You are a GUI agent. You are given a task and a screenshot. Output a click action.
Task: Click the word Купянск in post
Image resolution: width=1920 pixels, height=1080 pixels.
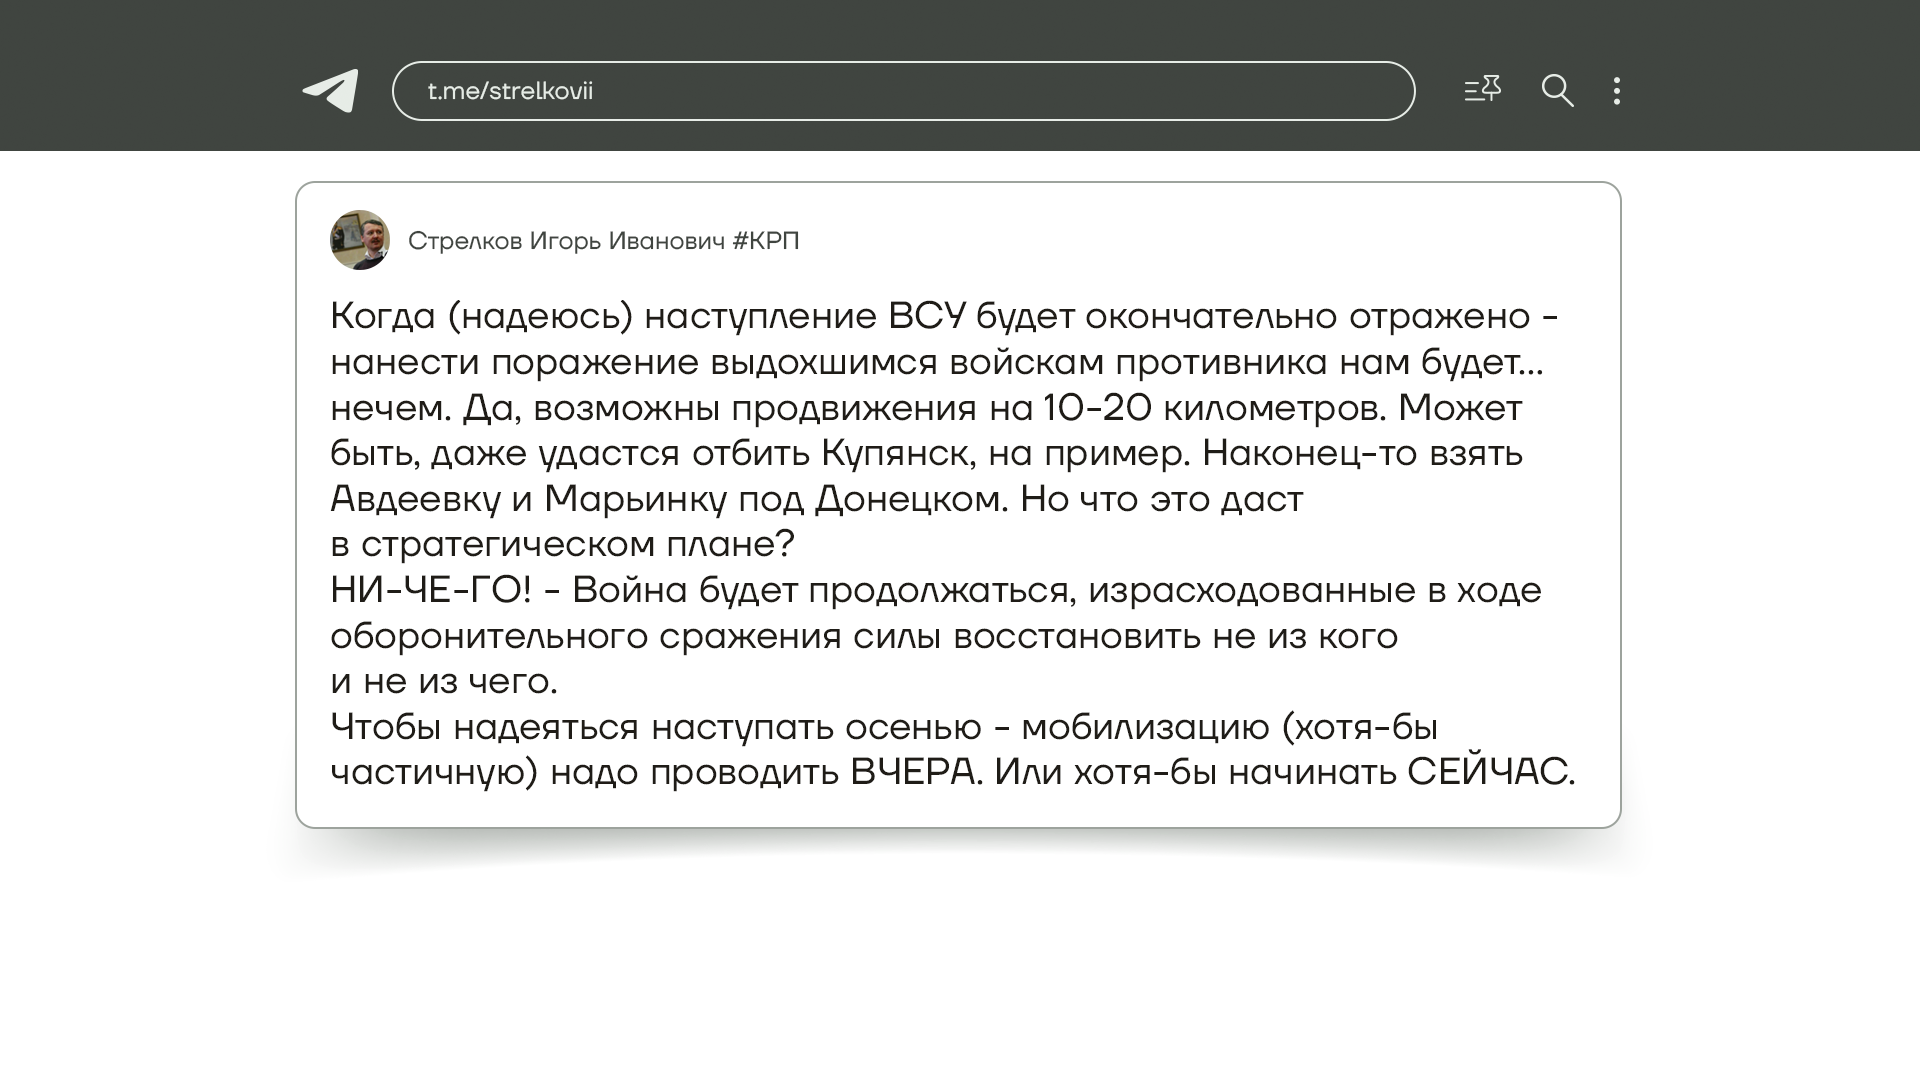pos(898,454)
